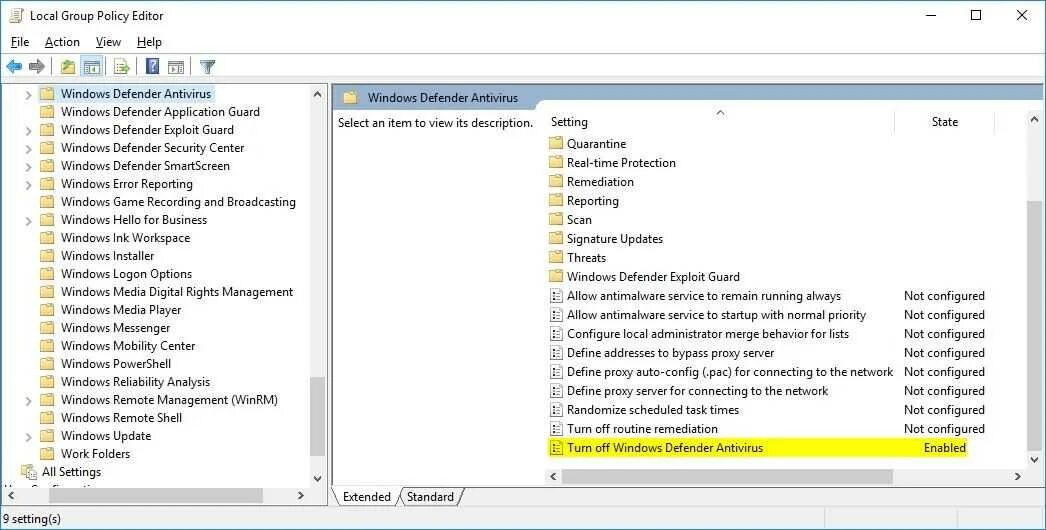Expand the Windows Hello for Business node

[28, 221]
